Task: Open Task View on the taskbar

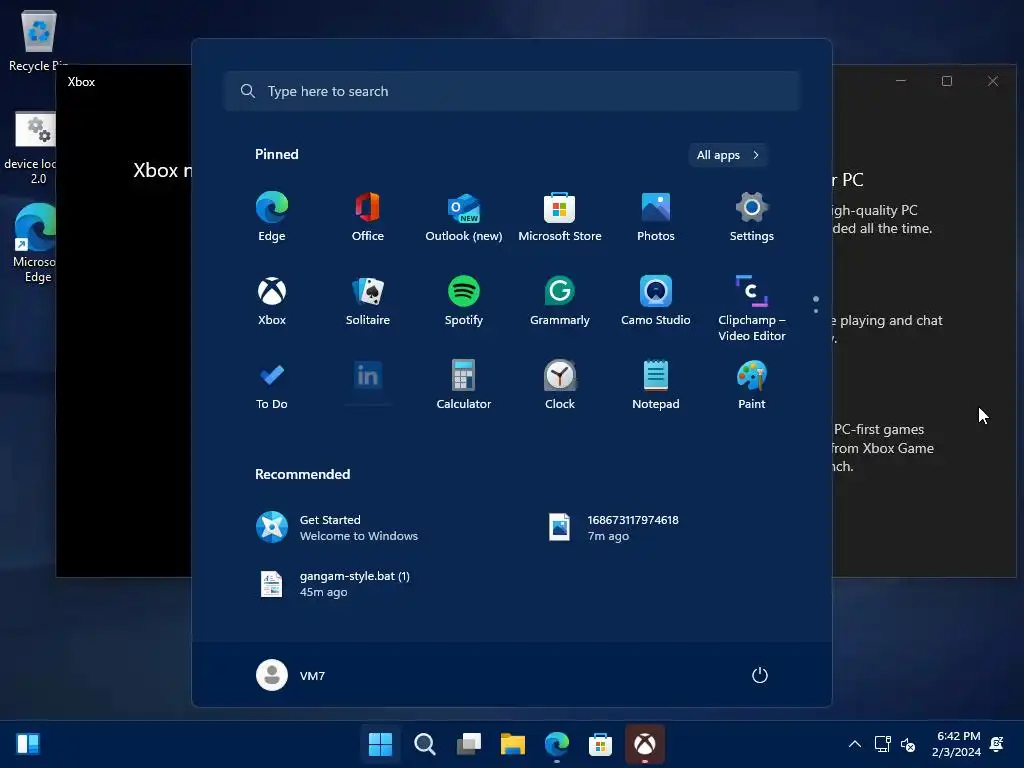Action: [468, 744]
